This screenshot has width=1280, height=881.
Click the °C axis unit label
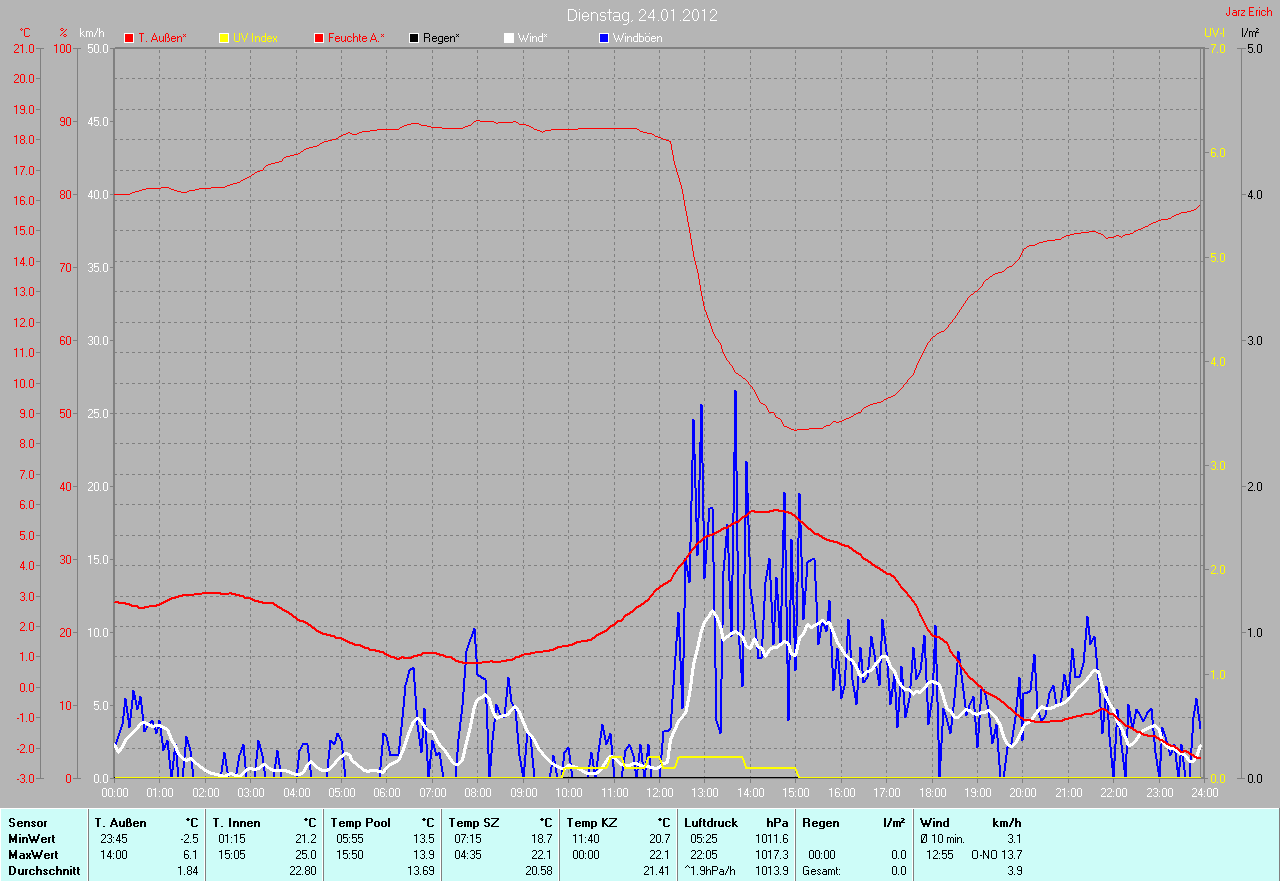pyautogui.click(x=25, y=33)
